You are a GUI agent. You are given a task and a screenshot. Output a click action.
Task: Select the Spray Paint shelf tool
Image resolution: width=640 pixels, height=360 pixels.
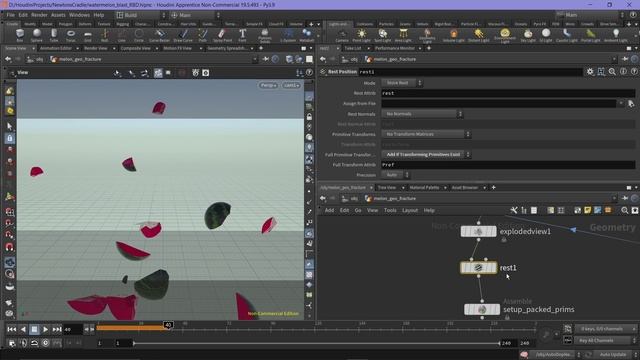[x=222, y=35]
